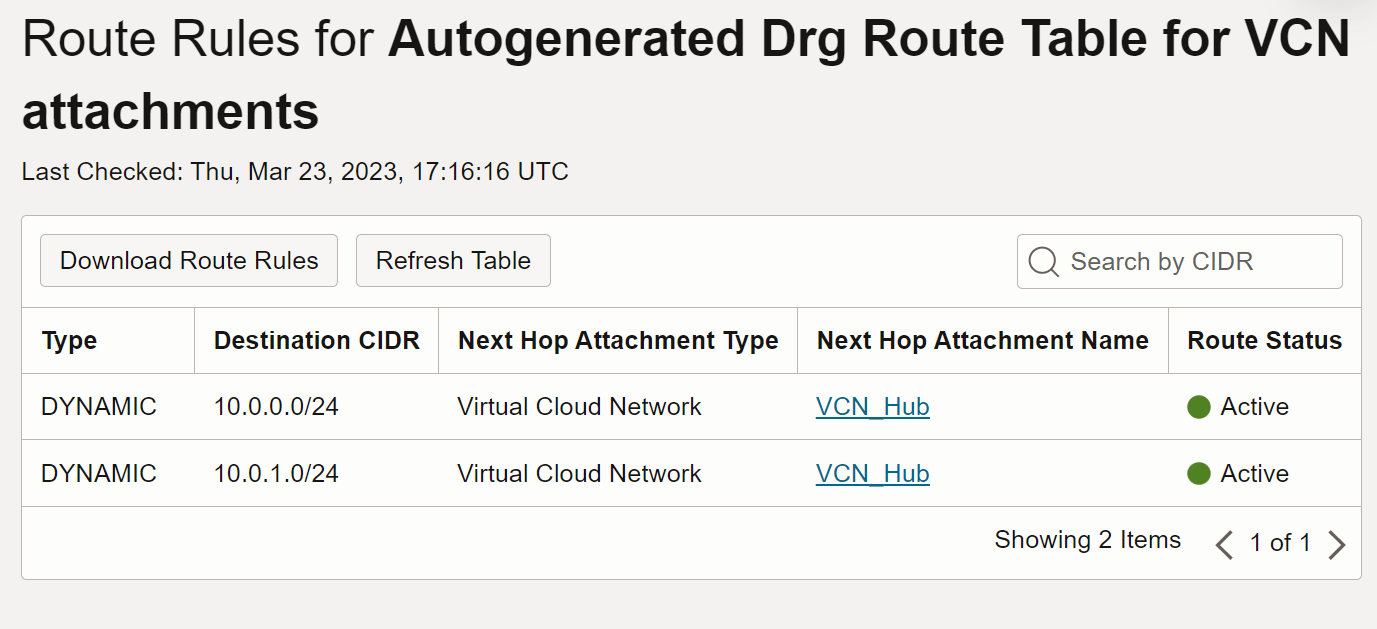
Task: Click green Active status dot for 10.0.1.0/24
Action: tap(1199, 473)
